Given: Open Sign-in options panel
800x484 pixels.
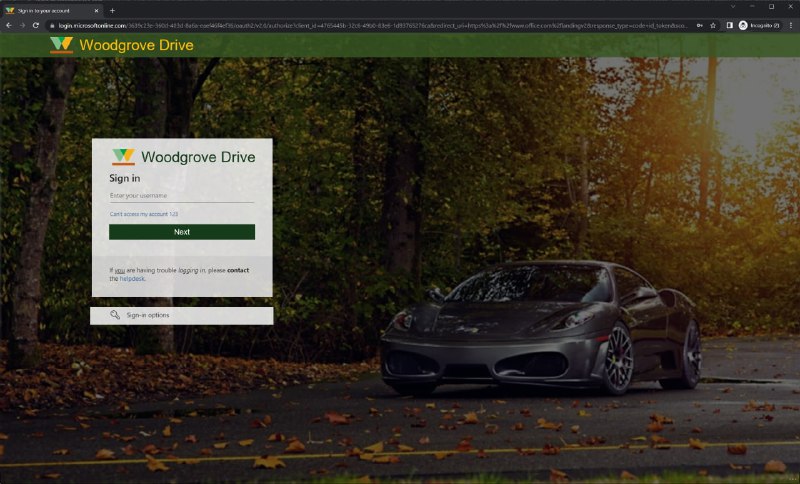Looking at the screenshot, I should 181,315.
